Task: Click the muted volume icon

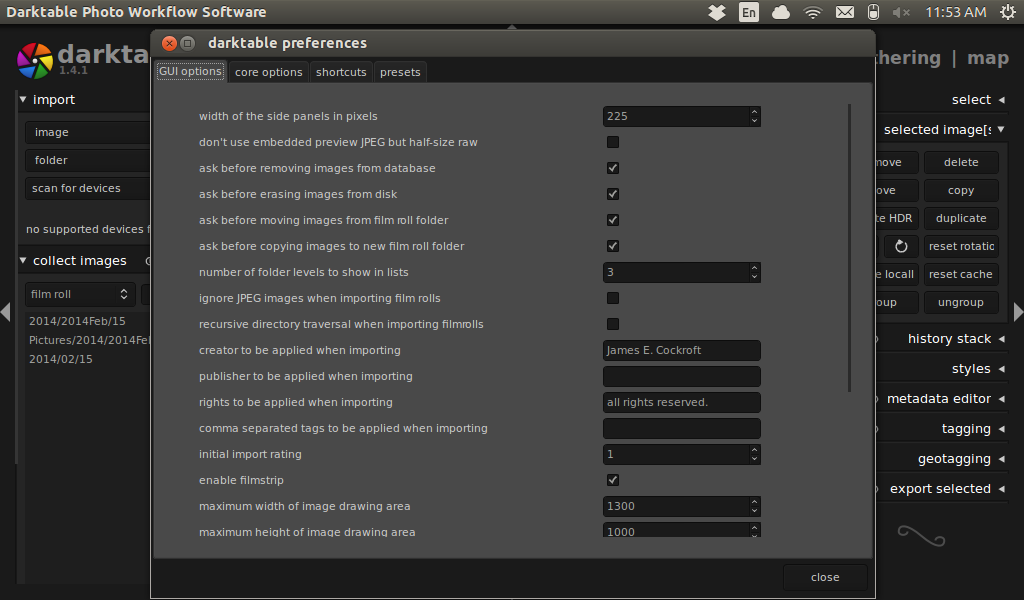Action: pos(901,12)
